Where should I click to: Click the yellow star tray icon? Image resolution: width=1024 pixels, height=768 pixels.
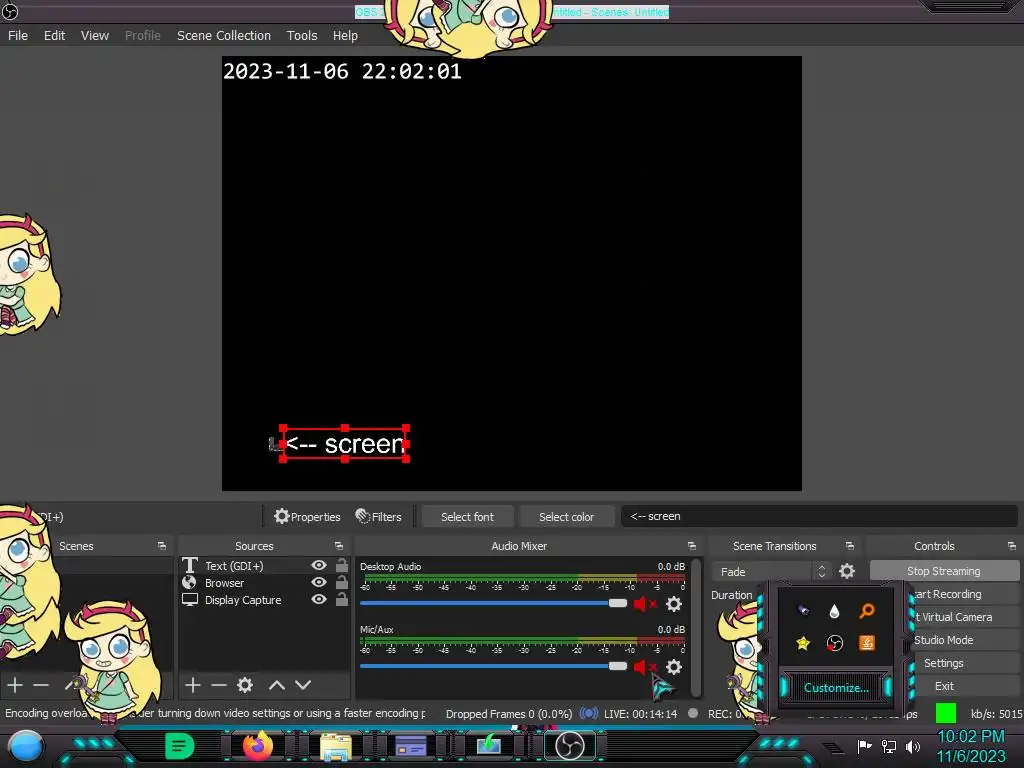click(x=803, y=643)
